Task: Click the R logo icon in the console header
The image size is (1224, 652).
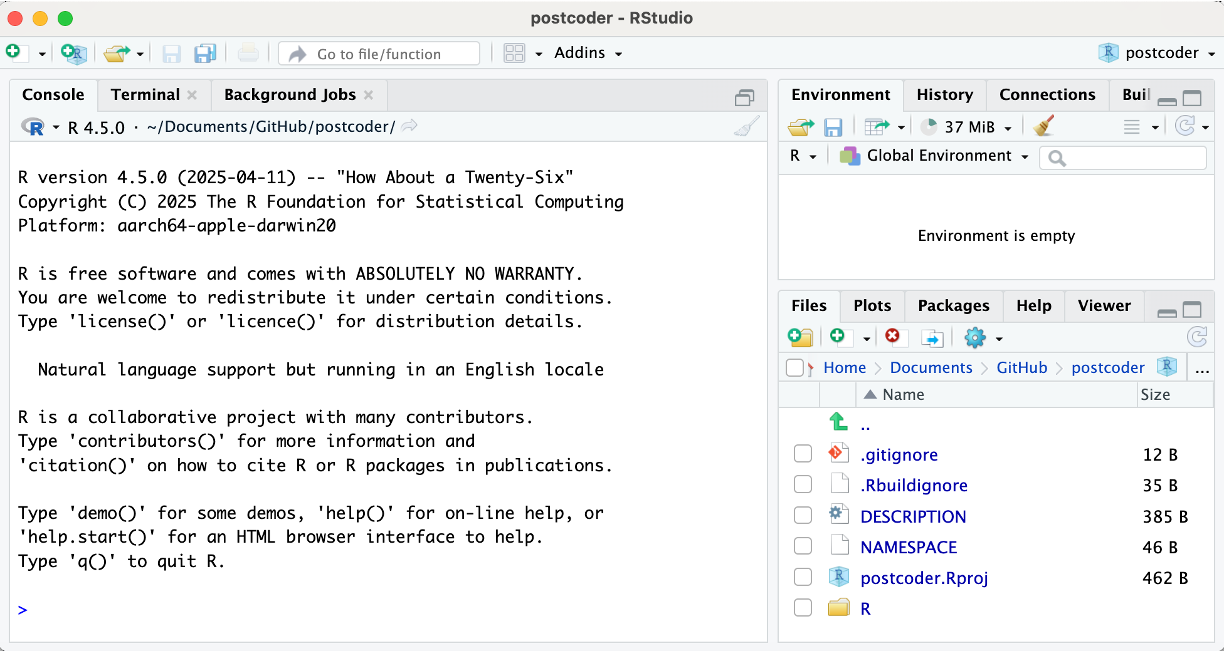Action: pos(33,127)
